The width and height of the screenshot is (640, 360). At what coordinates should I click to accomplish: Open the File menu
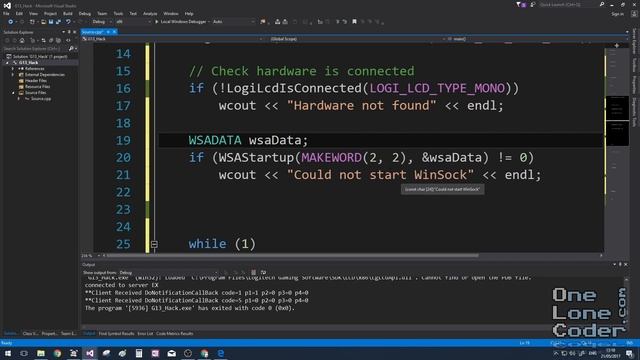[6, 13]
